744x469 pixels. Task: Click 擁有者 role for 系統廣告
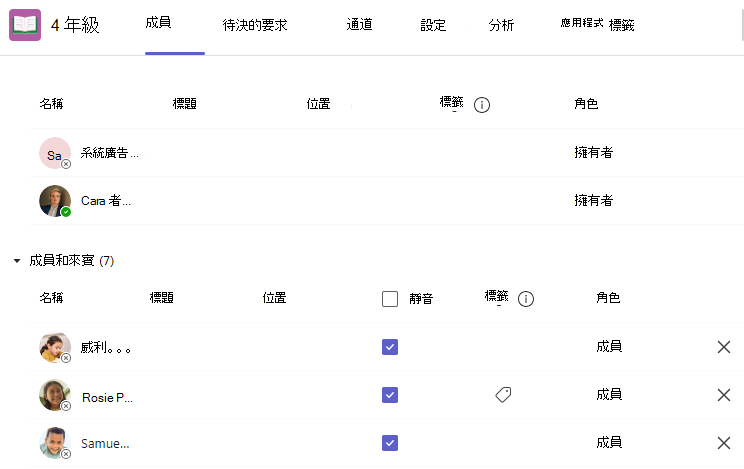(594, 152)
